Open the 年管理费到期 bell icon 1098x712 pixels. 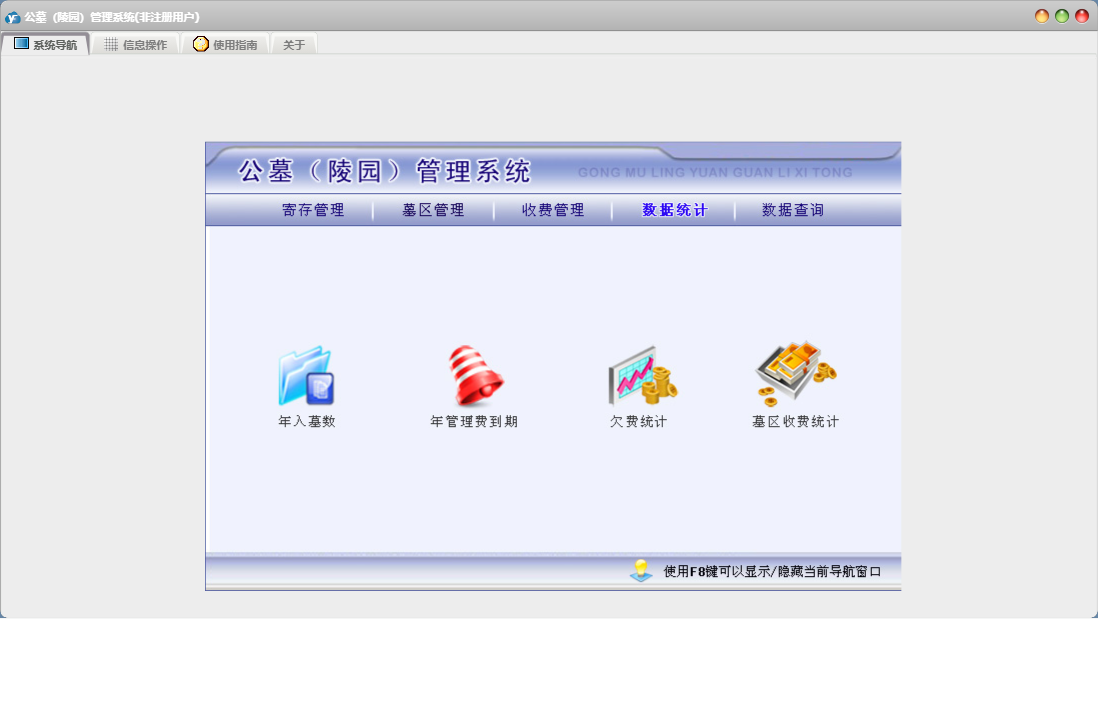tap(475, 375)
